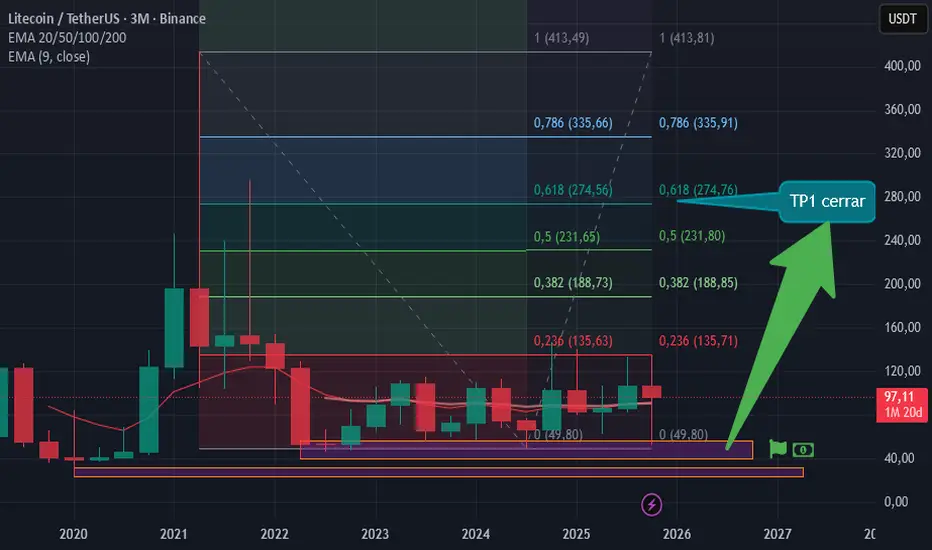Click the red 97,11 current price label
The height and width of the screenshot is (550, 932).
coord(902,404)
